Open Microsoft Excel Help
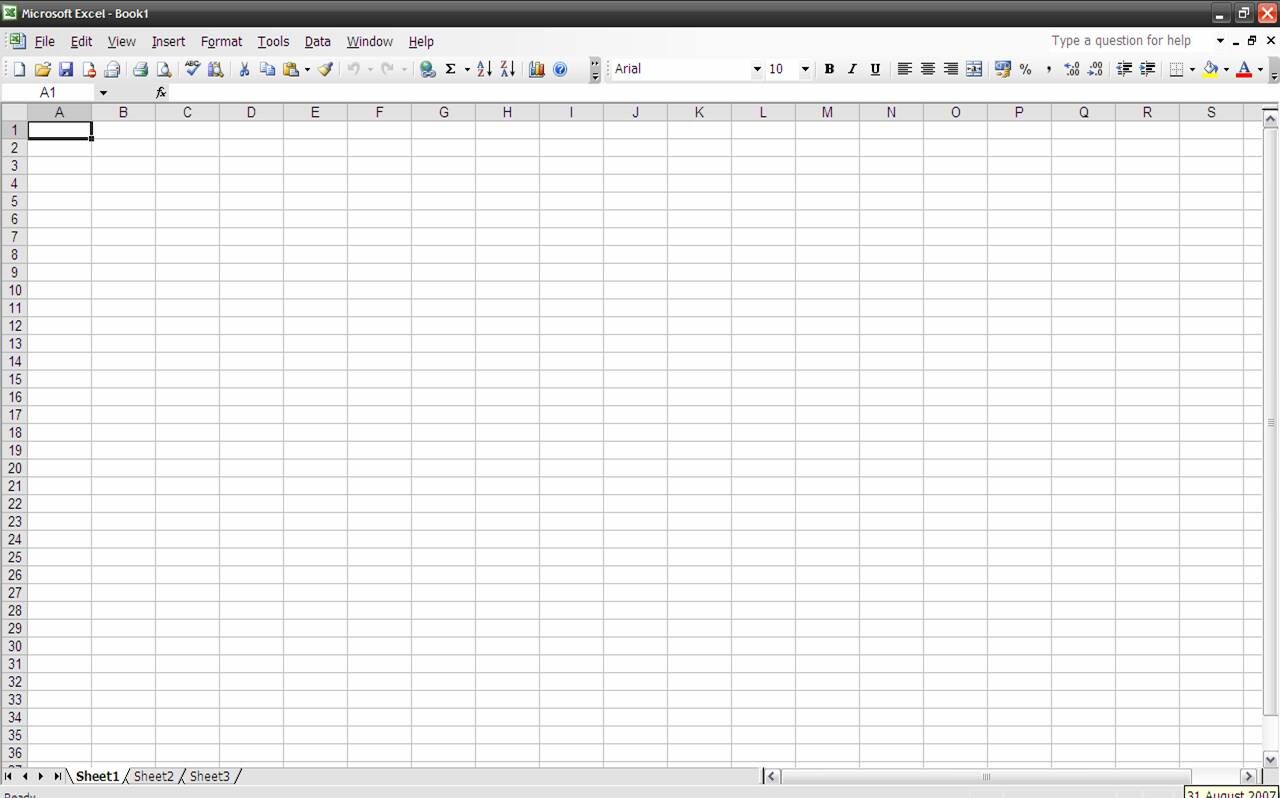 [561, 69]
